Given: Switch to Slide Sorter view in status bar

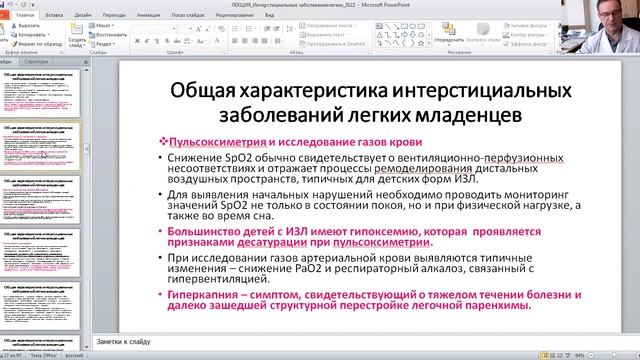Looking at the screenshot, I should 553,356.
